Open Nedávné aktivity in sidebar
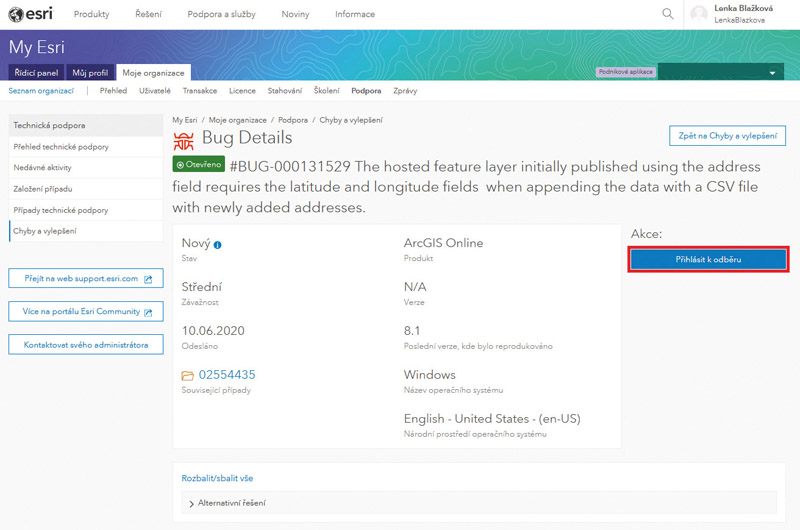 [x=86, y=168]
